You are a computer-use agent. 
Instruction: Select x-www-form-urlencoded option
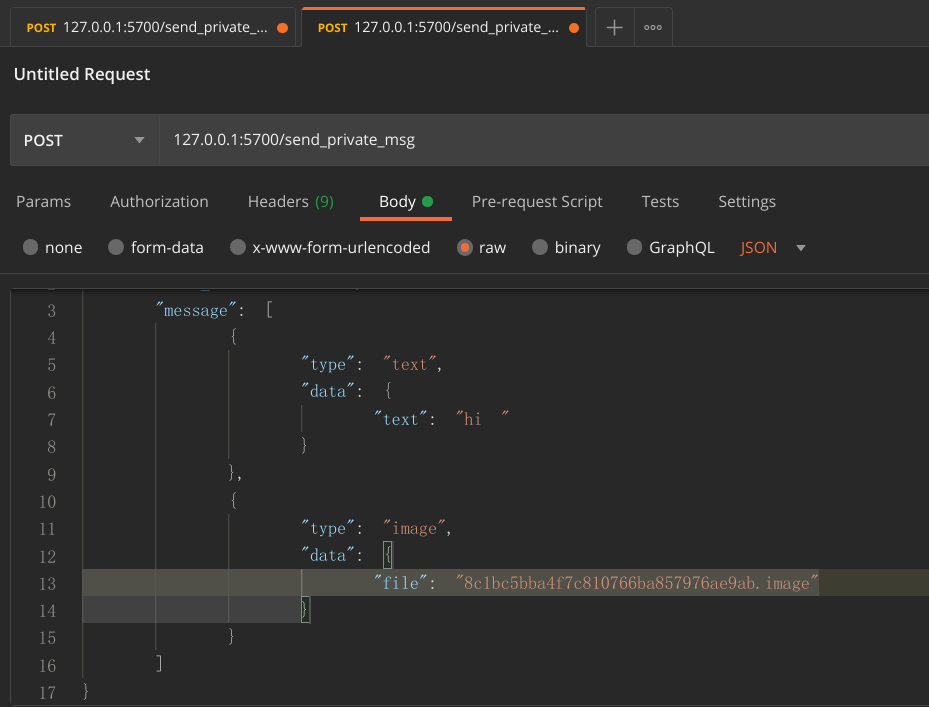click(x=330, y=247)
